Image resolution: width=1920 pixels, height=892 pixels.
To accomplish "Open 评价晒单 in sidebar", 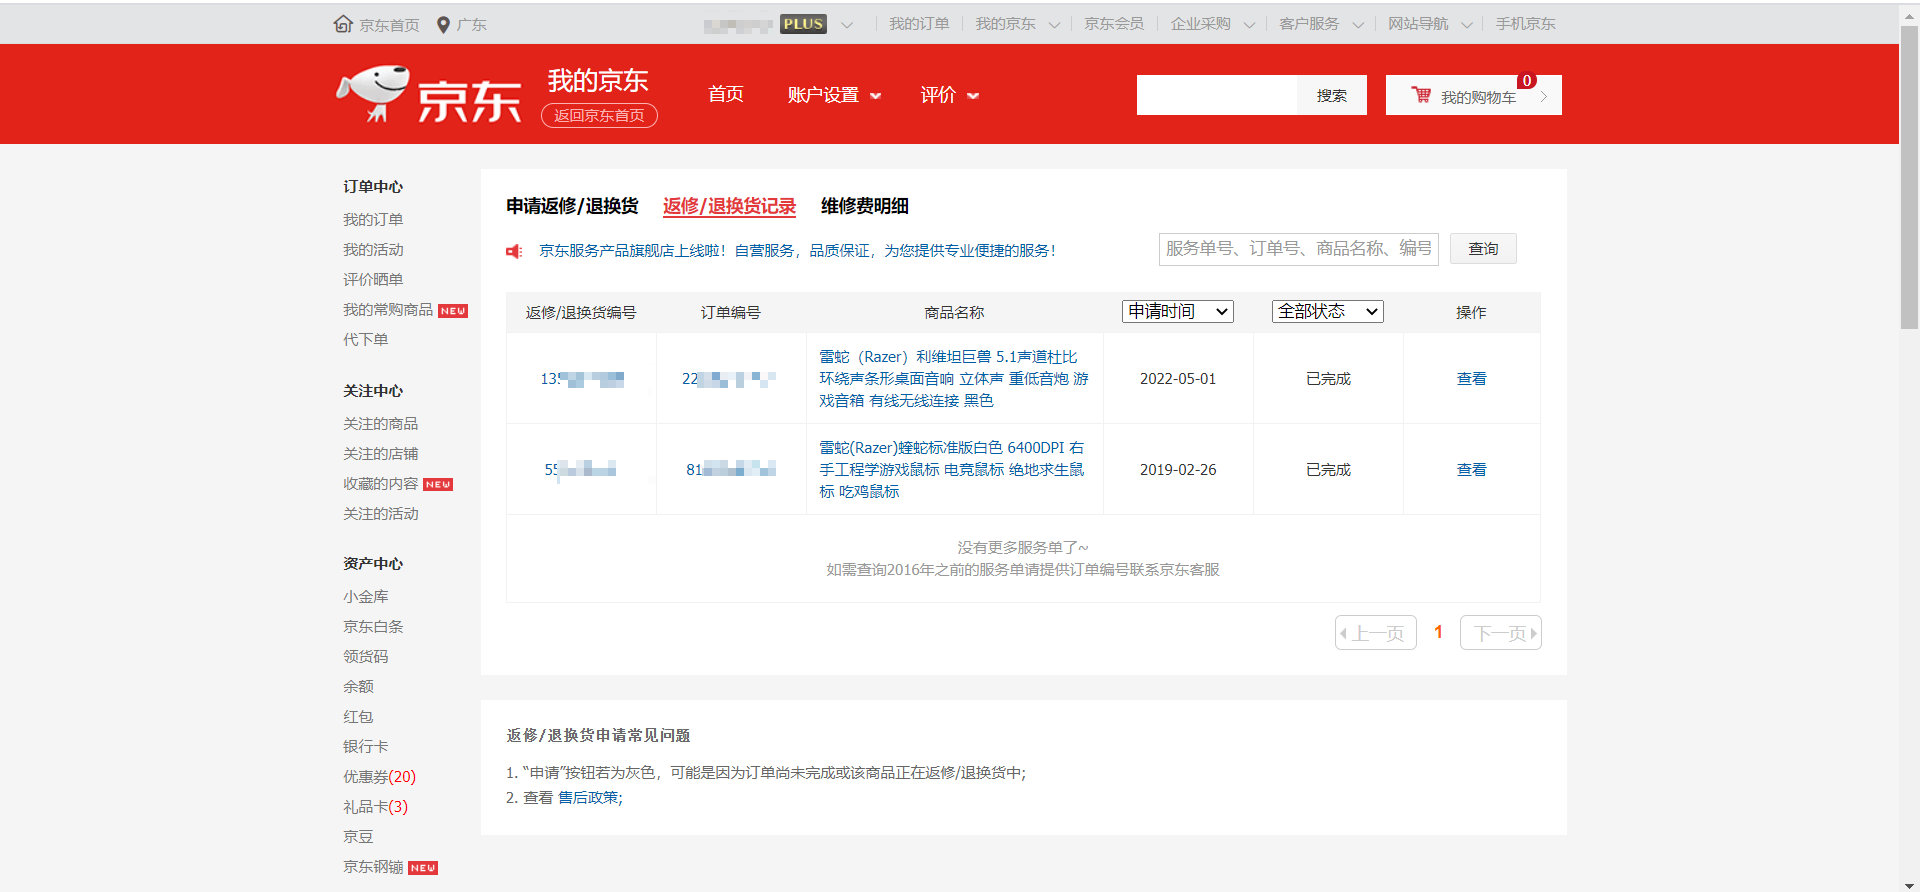I will pos(373,280).
